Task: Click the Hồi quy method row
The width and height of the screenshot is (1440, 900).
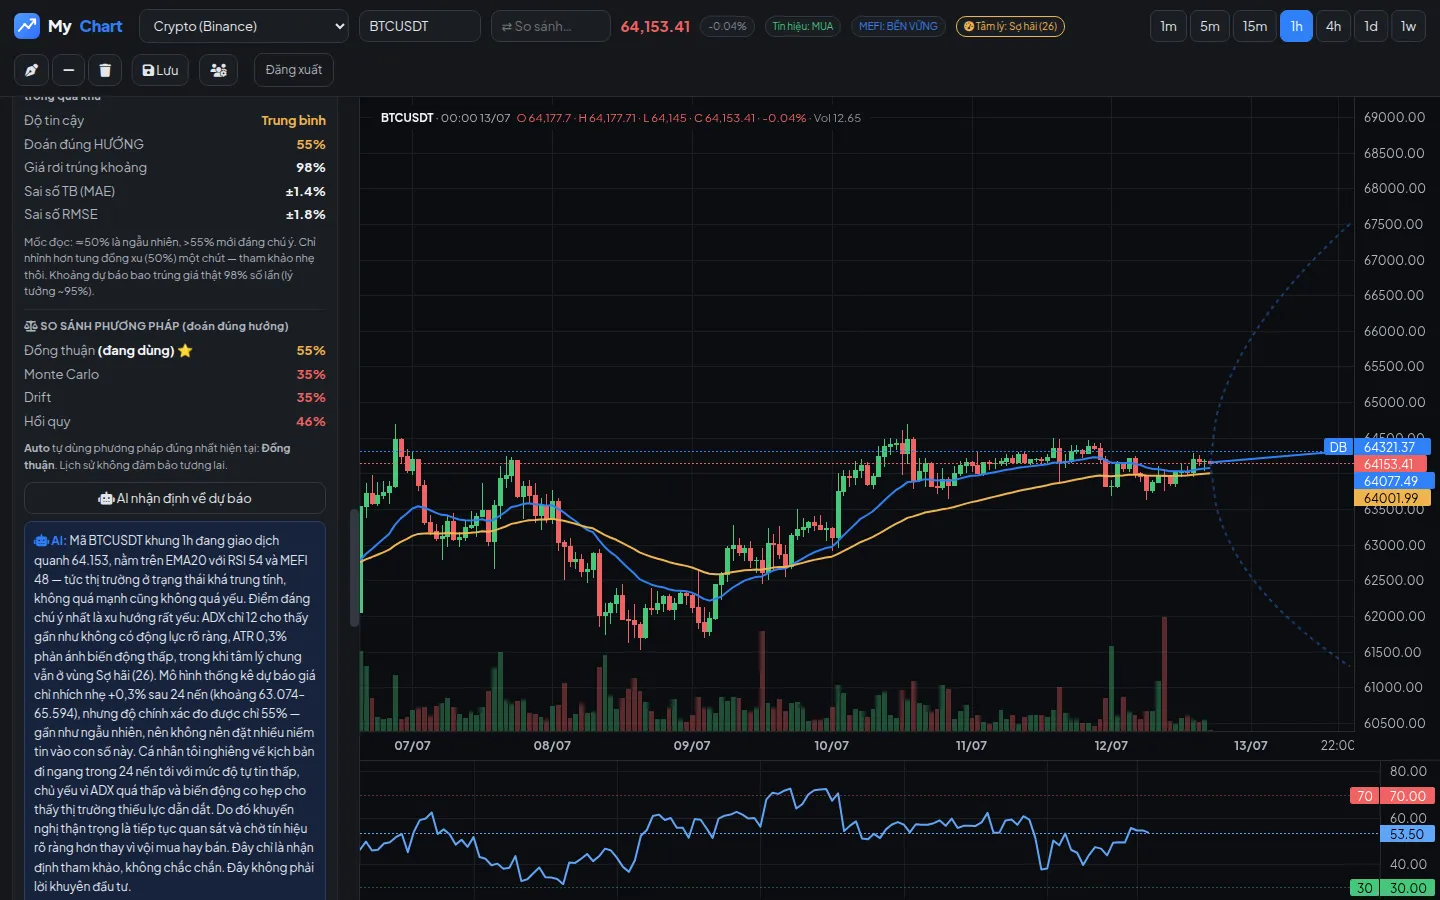Action: (x=175, y=421)
